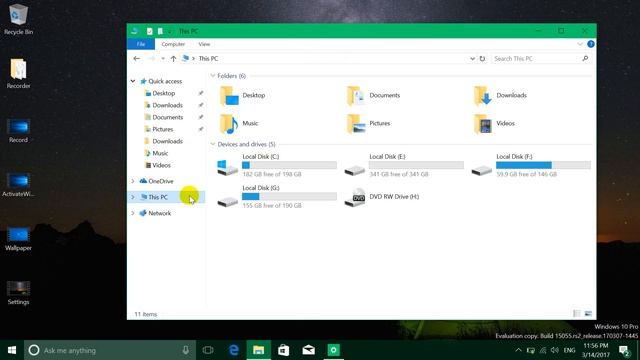Show hidden system tray icons

(518, 350)
